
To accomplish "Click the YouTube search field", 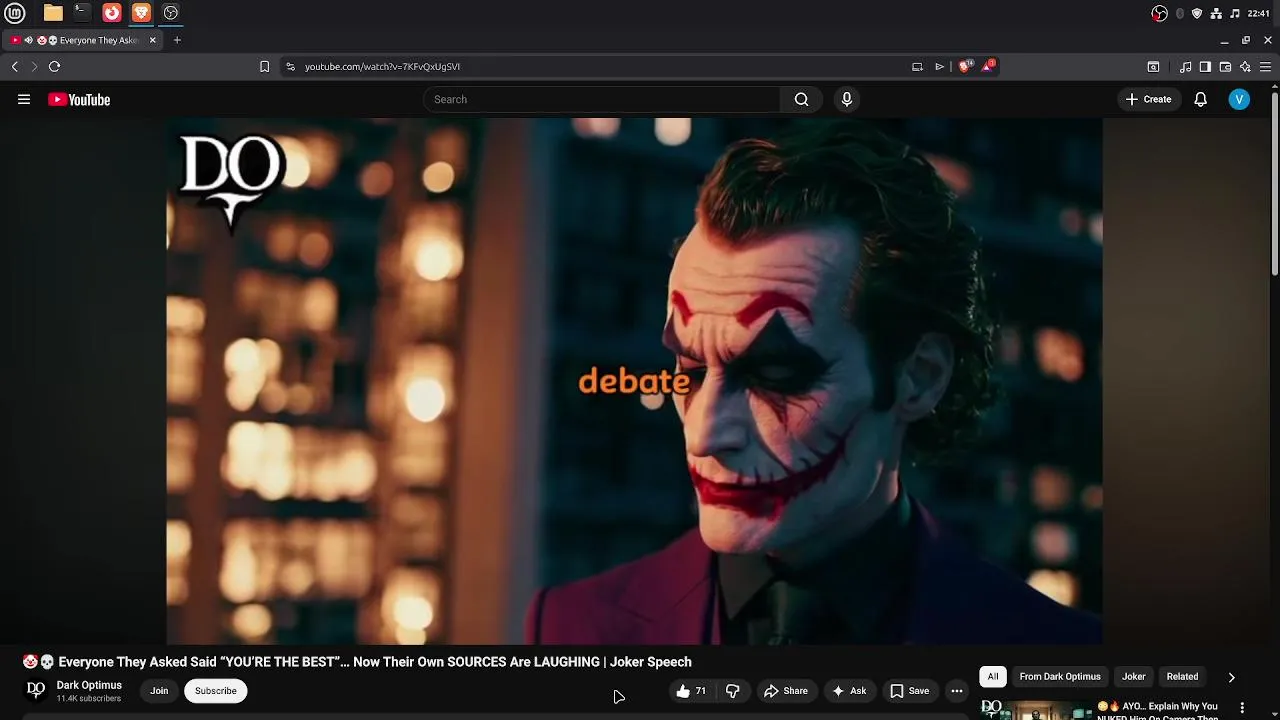I will click(602, 99).
